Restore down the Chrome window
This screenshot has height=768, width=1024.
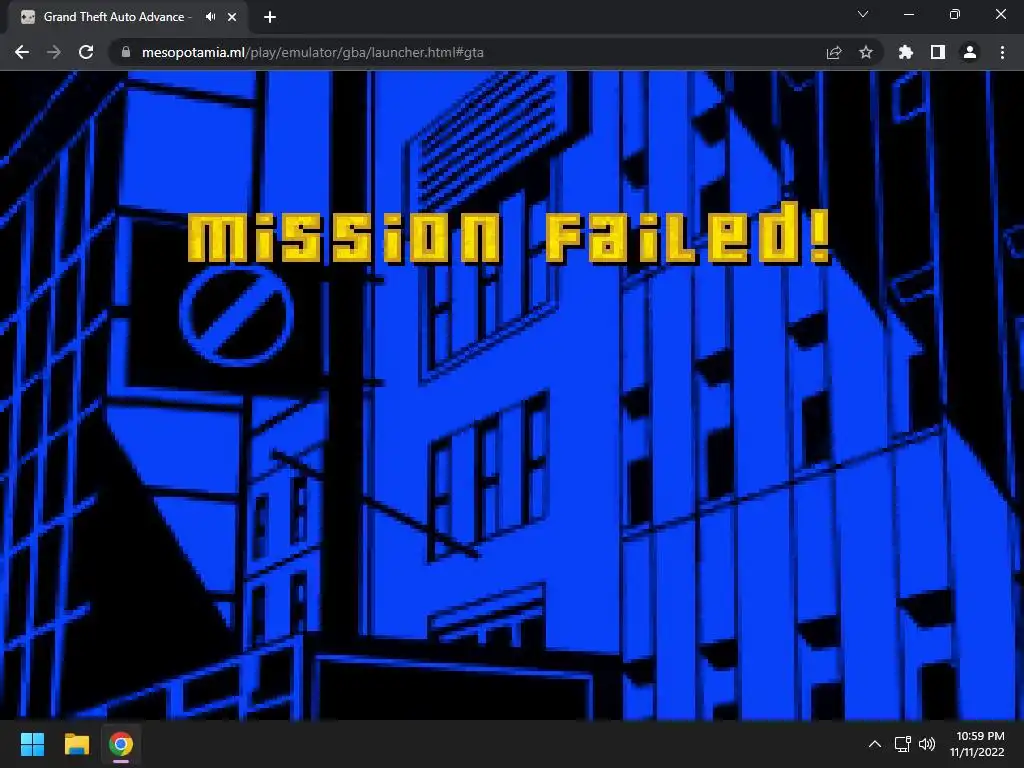[x=955, y=14]
